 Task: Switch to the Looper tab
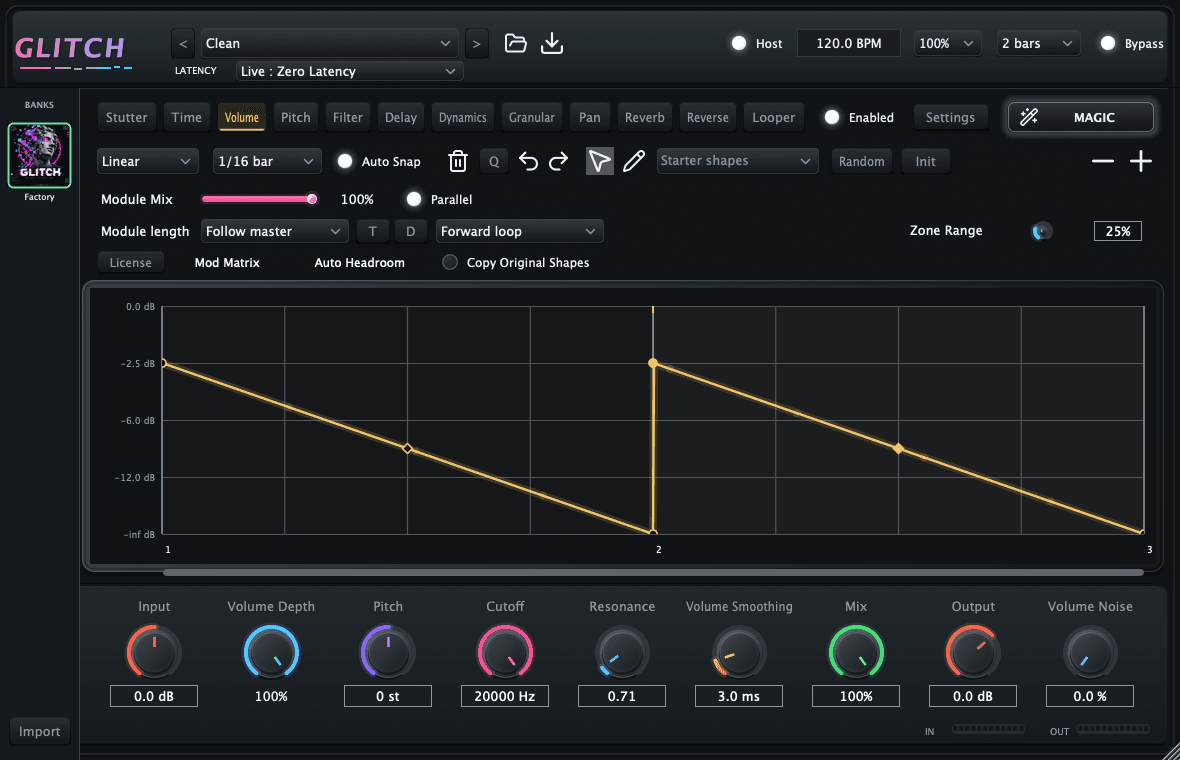tap(774, 117)
